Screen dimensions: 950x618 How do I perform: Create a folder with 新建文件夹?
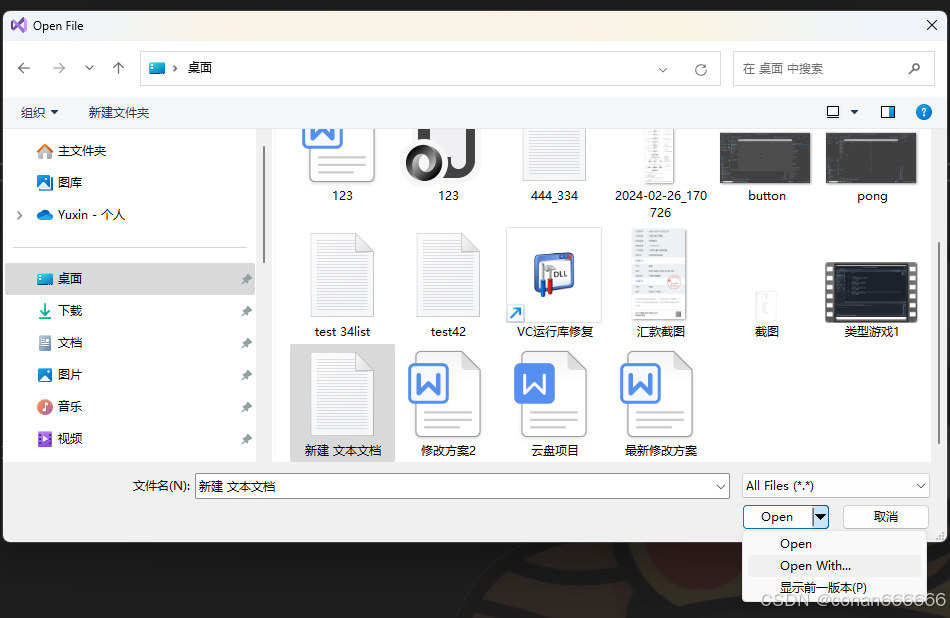click(118, 112)
